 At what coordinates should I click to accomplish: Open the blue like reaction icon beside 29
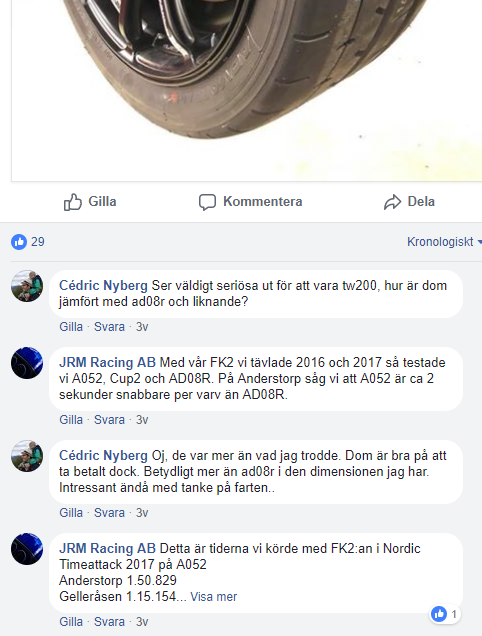[19, 242]
